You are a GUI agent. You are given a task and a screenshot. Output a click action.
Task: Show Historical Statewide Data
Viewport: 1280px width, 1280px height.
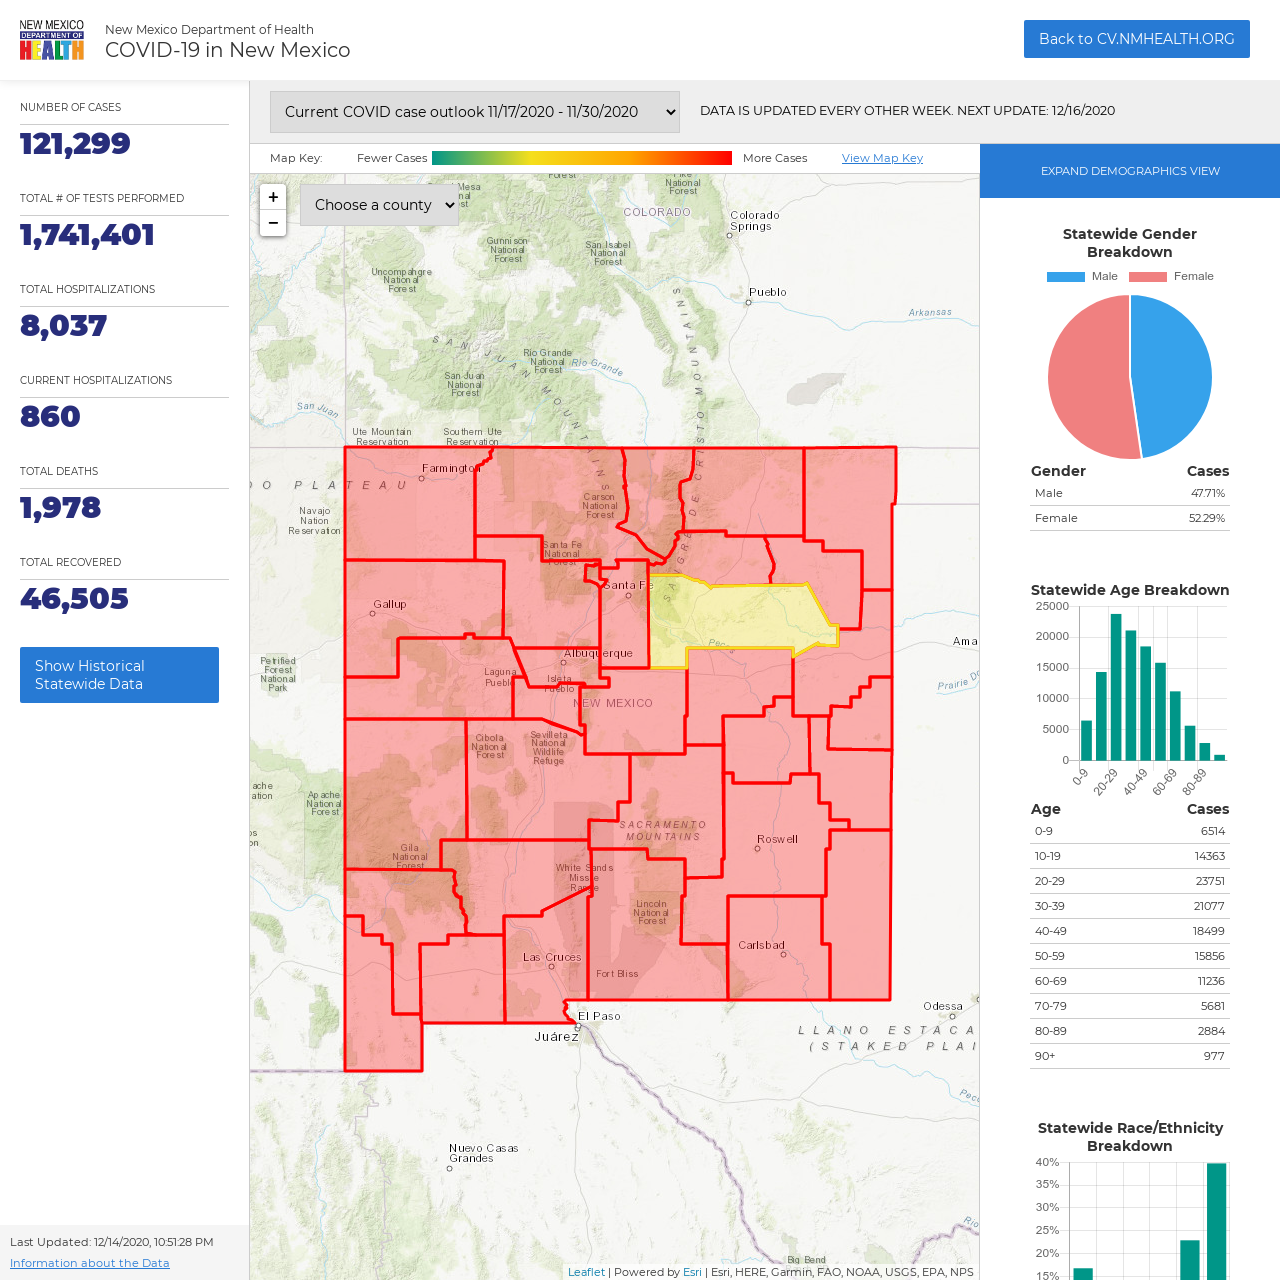pyautogui.click(x=119, y=675)
